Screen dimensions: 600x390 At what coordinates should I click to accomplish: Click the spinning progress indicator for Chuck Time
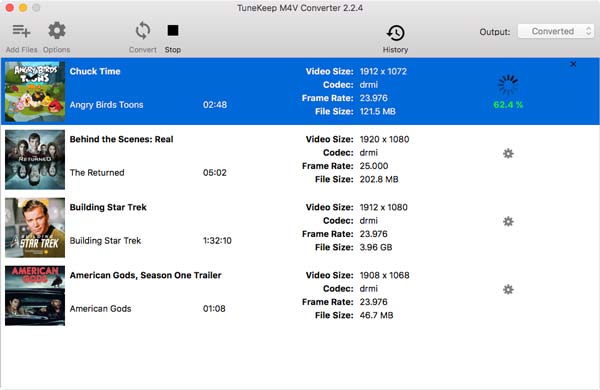click(x=508, y=85)
